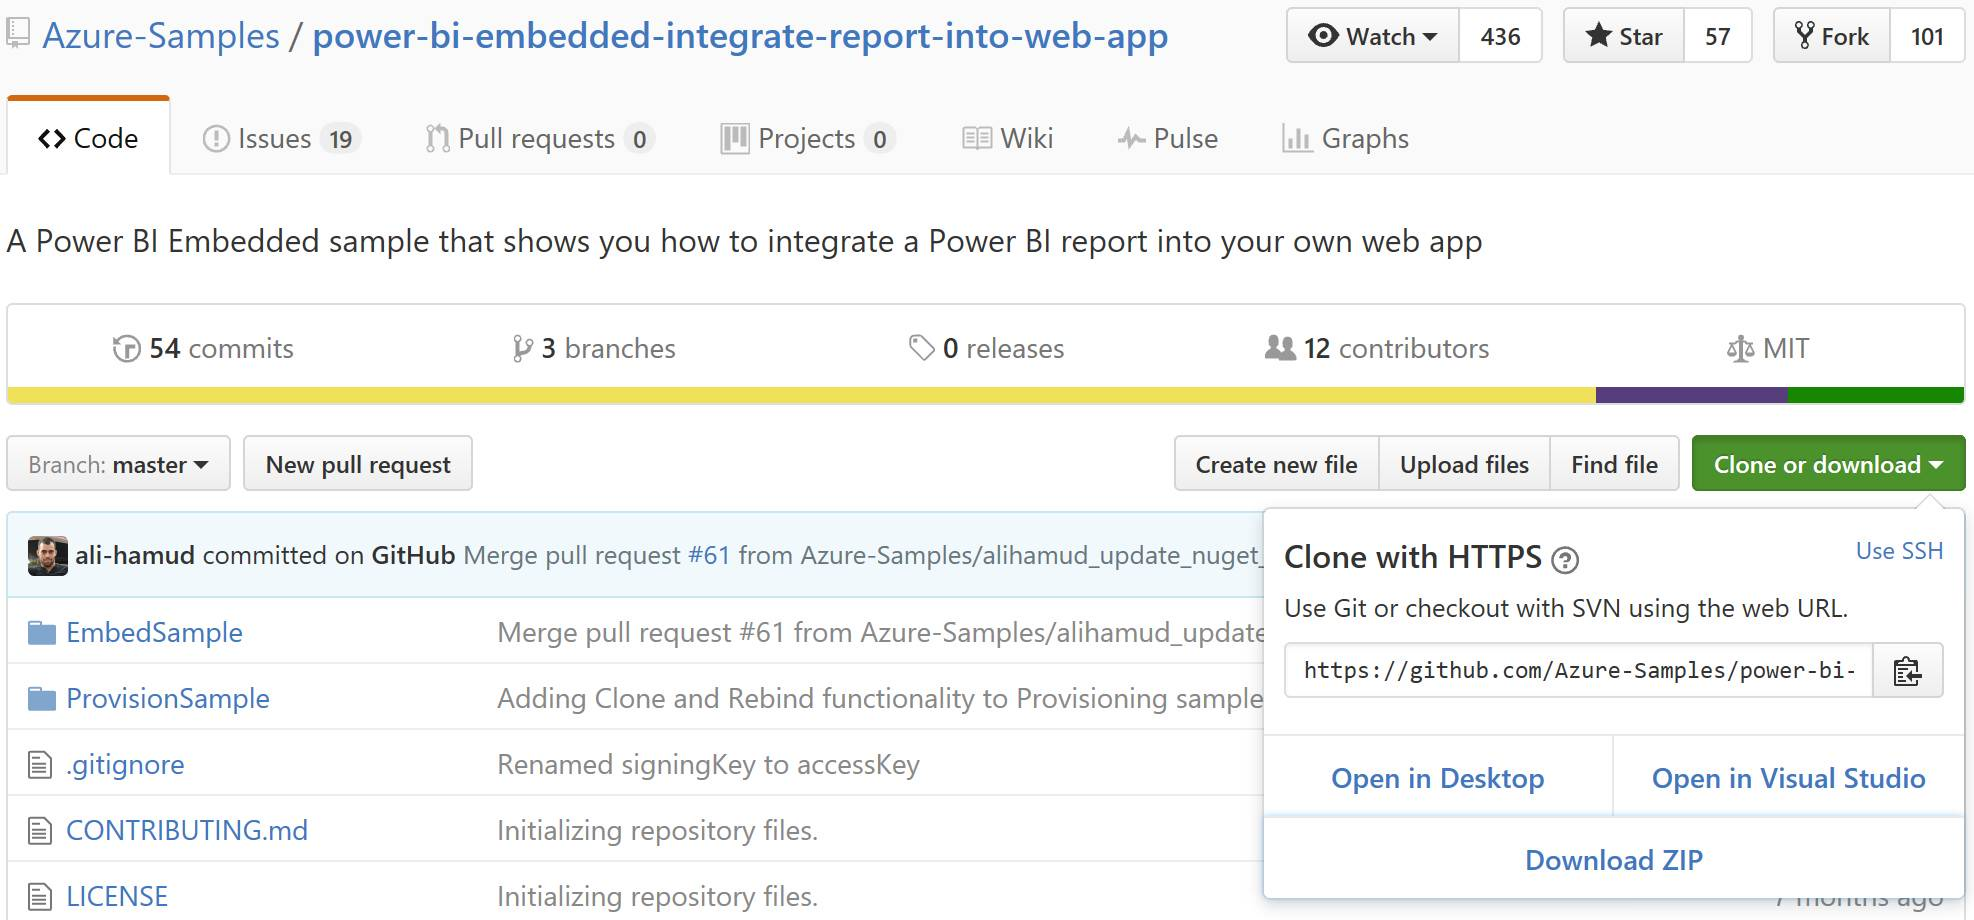Click ali-hamud's avatar thumbnail
The height and width of the screenshot is (920, 1974).
coord(47,556)
